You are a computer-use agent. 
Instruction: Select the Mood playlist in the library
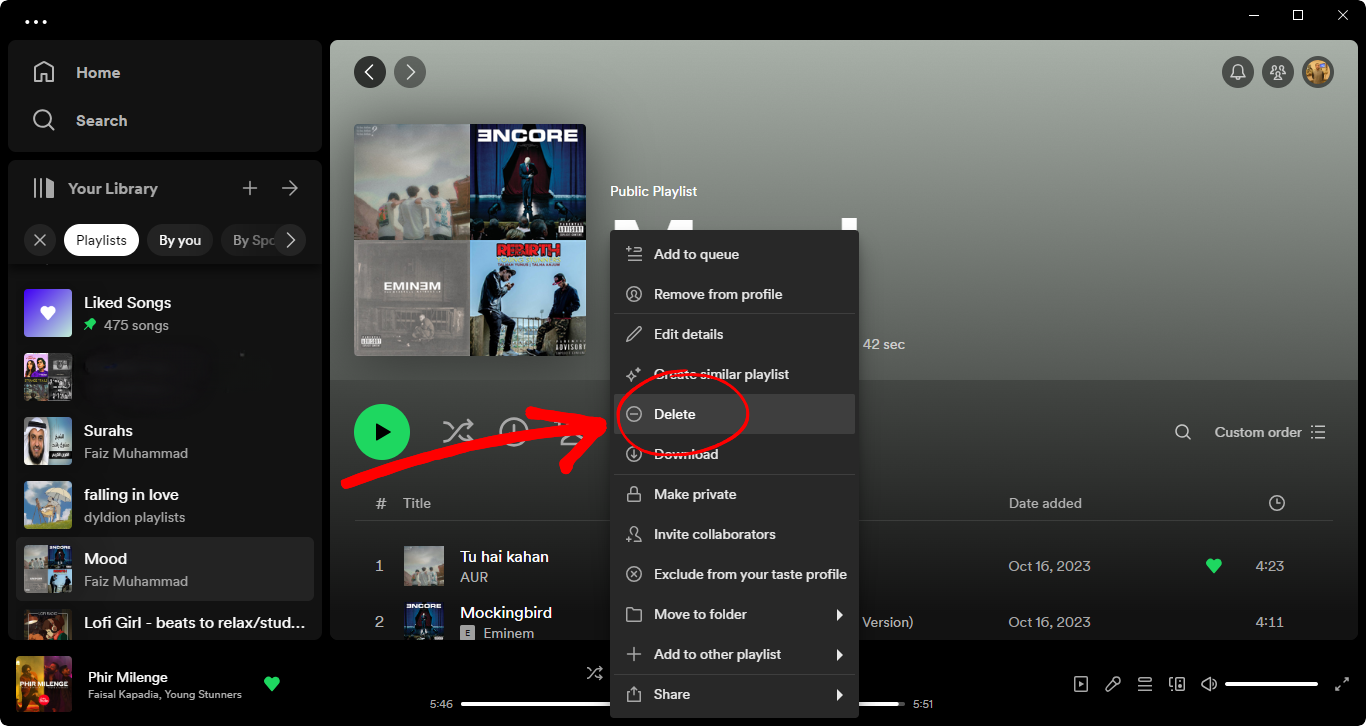pyautogui.click(x=165, y=569)
